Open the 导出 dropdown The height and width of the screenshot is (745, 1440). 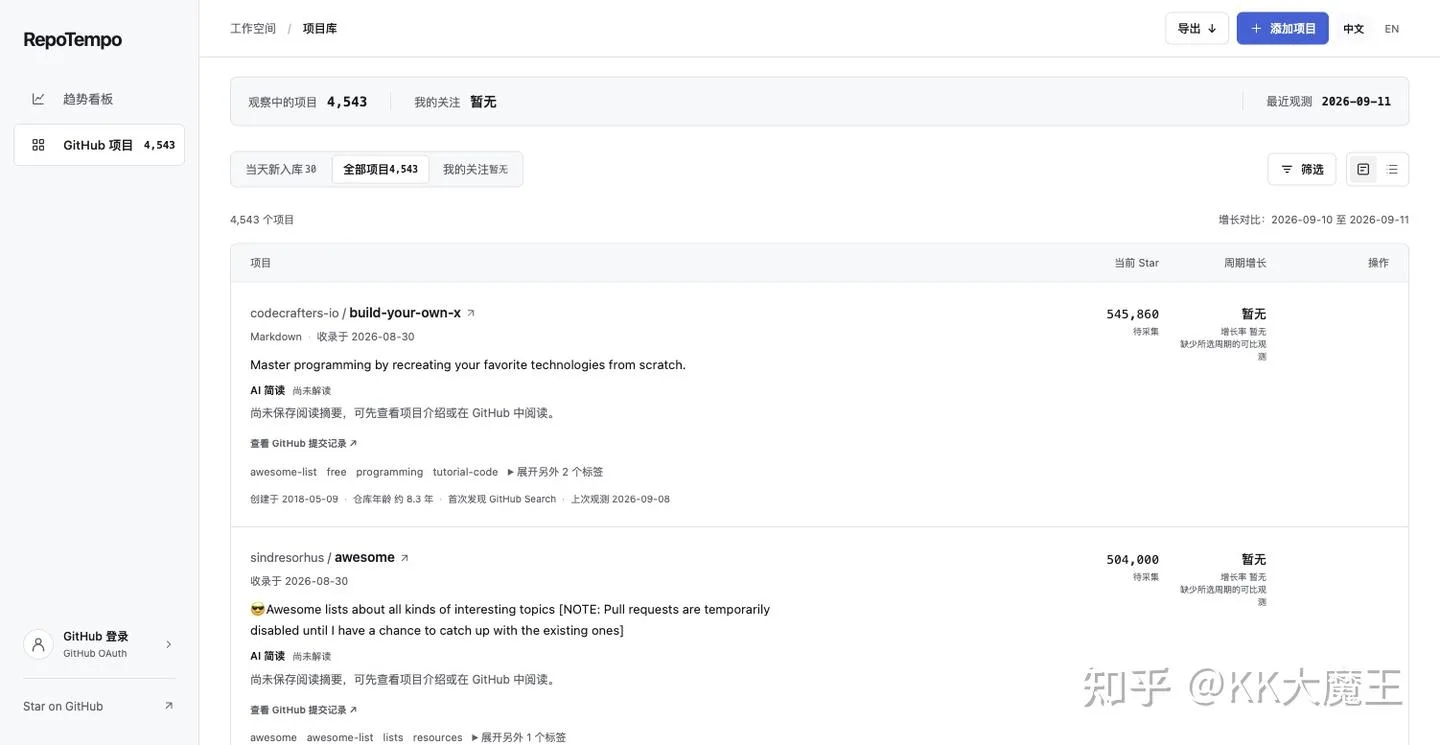coord(1197,28)
